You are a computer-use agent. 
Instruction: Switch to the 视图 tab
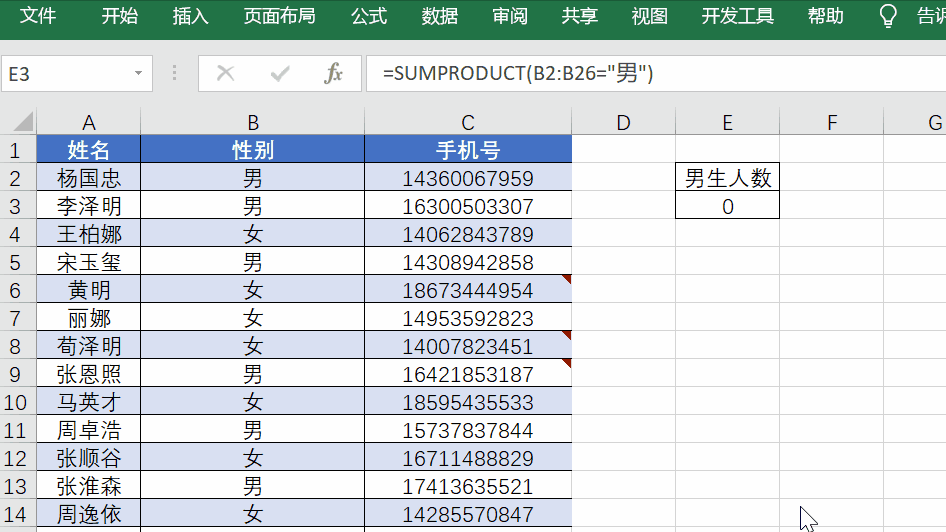tap(650, 16)
